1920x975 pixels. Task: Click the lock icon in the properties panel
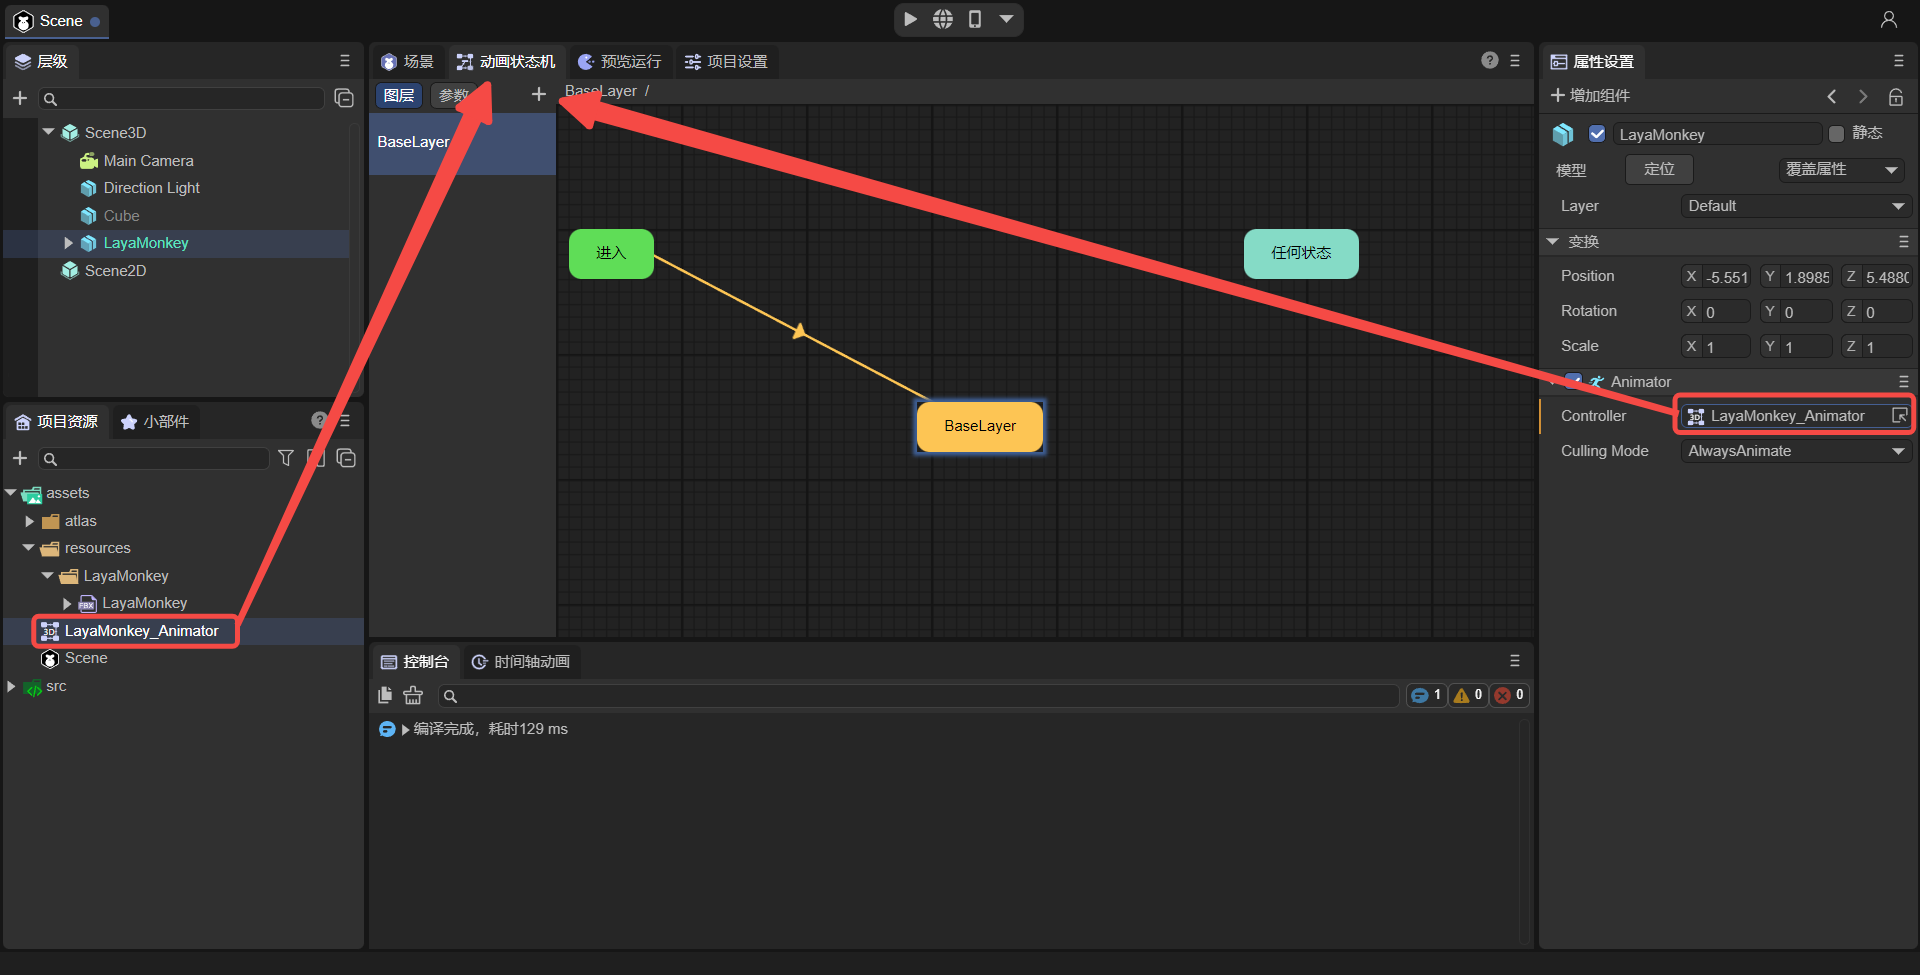click(1895, 97)
